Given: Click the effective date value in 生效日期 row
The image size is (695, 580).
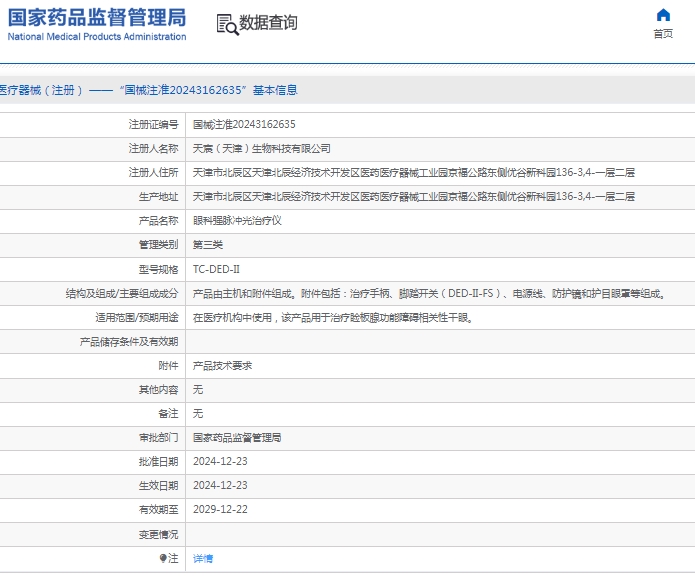Looking at the screenshot, I should point(220,485).
